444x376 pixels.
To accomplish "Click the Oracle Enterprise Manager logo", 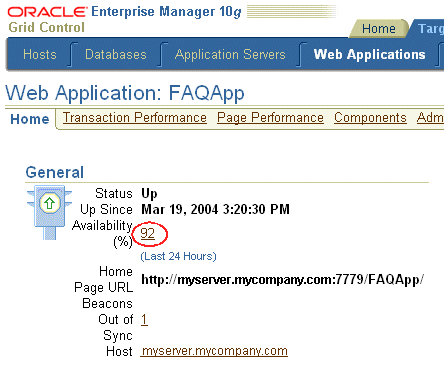I will 124,12.
